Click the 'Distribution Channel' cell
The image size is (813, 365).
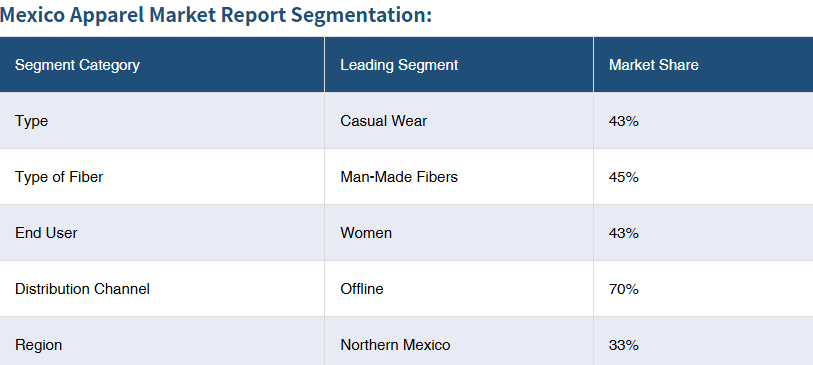click(x=162, y=289)
